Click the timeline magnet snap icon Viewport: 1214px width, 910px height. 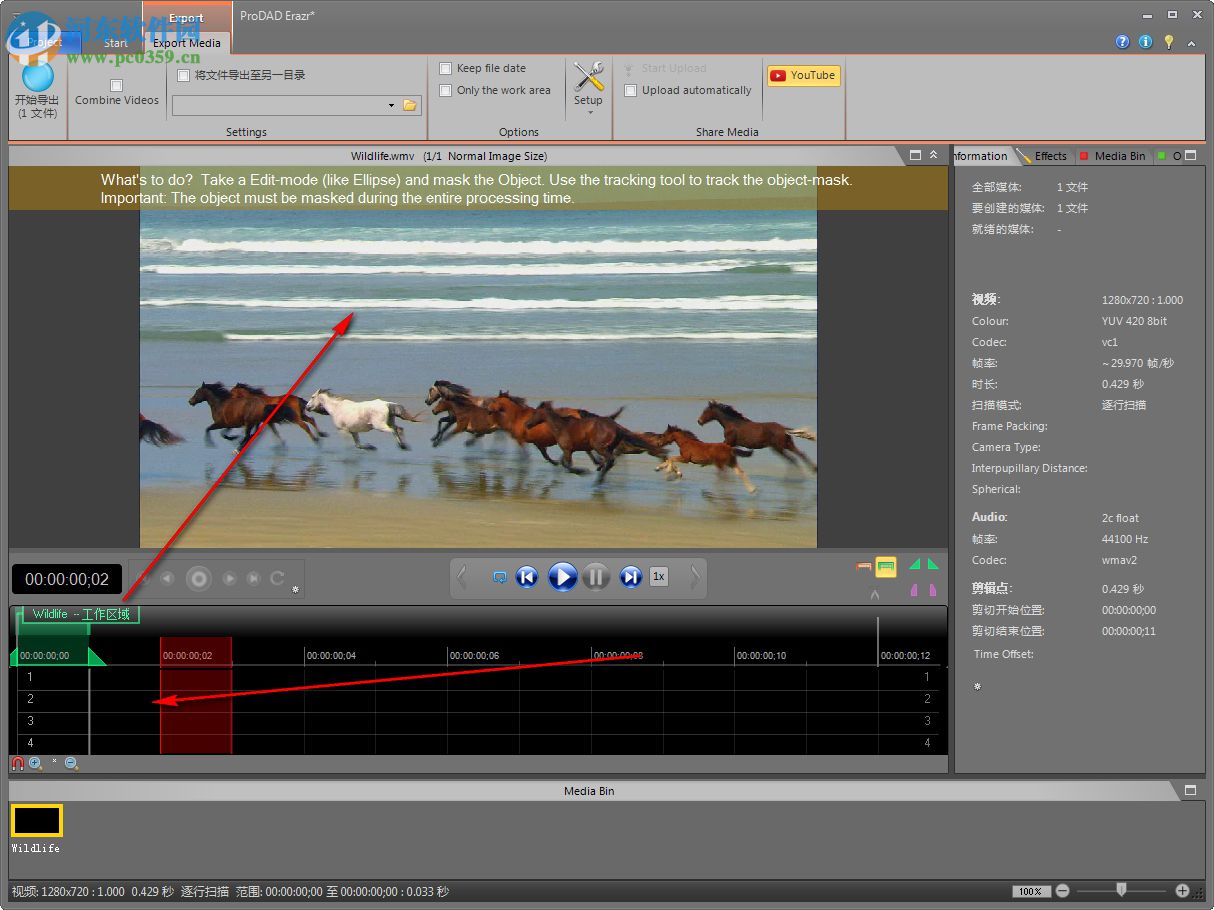point(18,764)
